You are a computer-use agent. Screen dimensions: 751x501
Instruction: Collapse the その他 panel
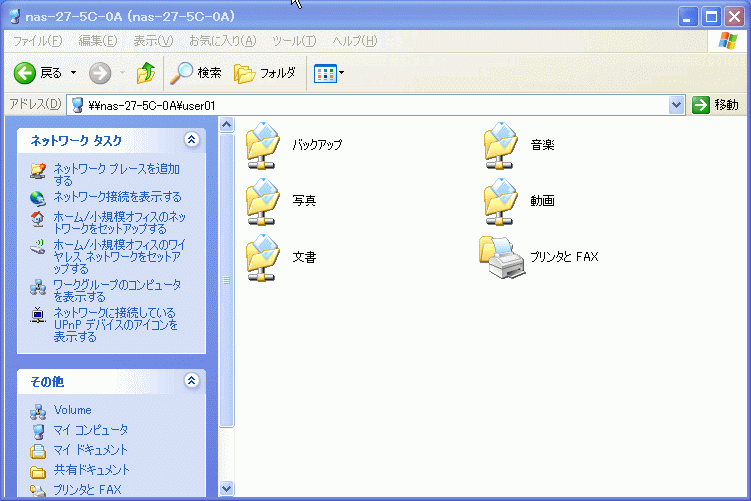pyautogui.click(x=192, y=381)
